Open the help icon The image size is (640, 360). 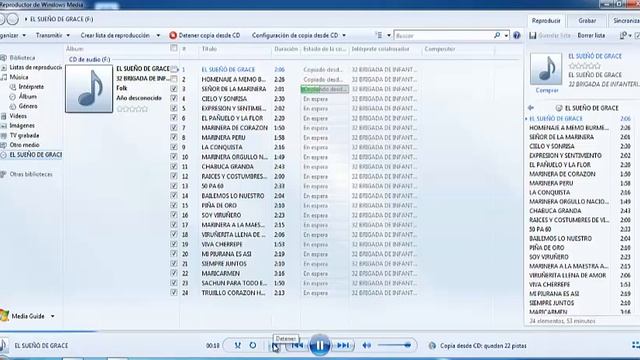(x=517, y=36)
